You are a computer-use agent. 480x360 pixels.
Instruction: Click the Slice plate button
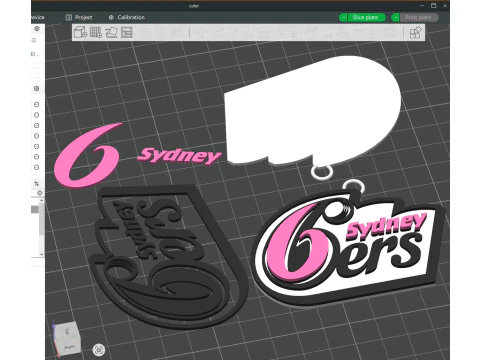[366, 17]
